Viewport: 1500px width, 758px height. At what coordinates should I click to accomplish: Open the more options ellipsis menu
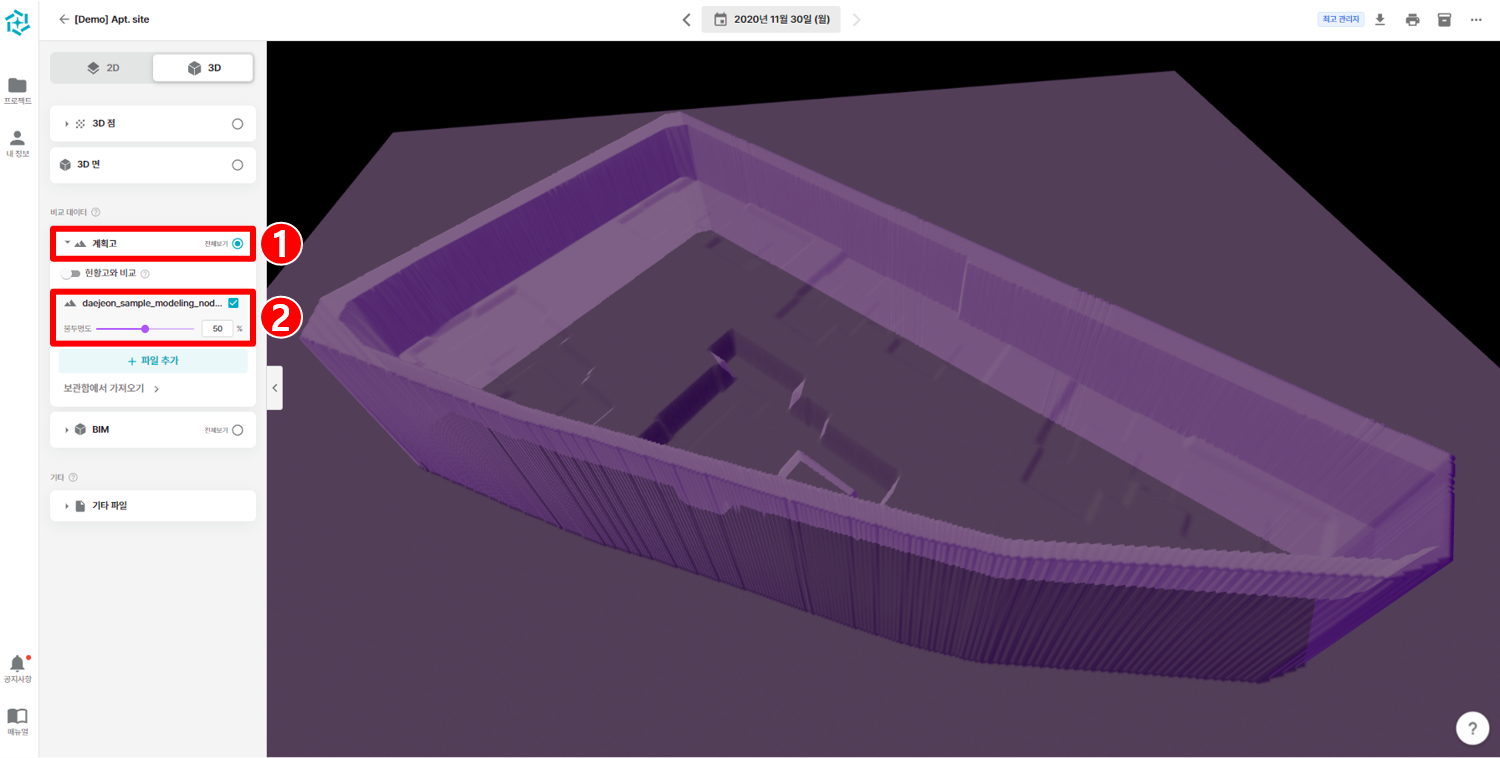(1476, 20)
